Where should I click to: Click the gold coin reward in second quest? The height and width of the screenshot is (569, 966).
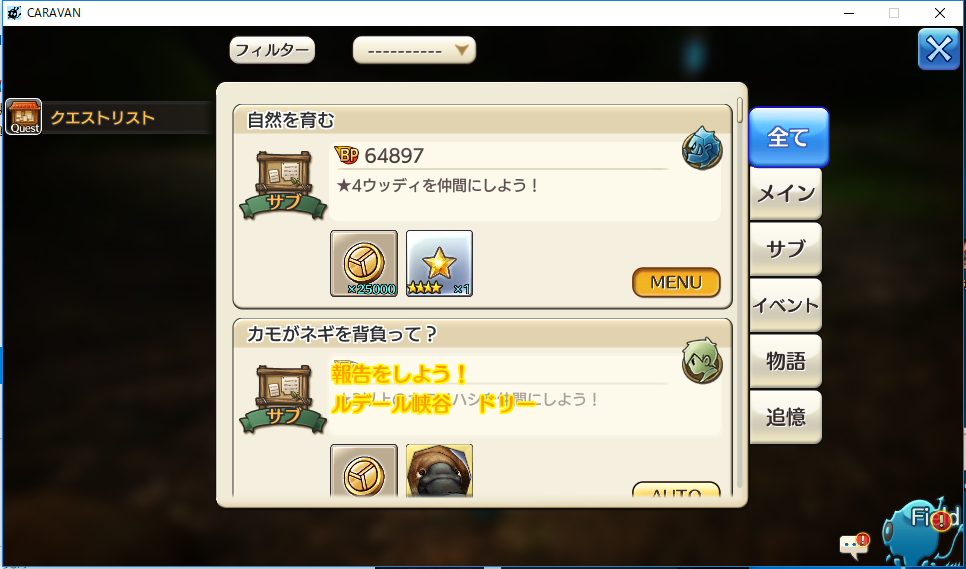tap(364, 470)
